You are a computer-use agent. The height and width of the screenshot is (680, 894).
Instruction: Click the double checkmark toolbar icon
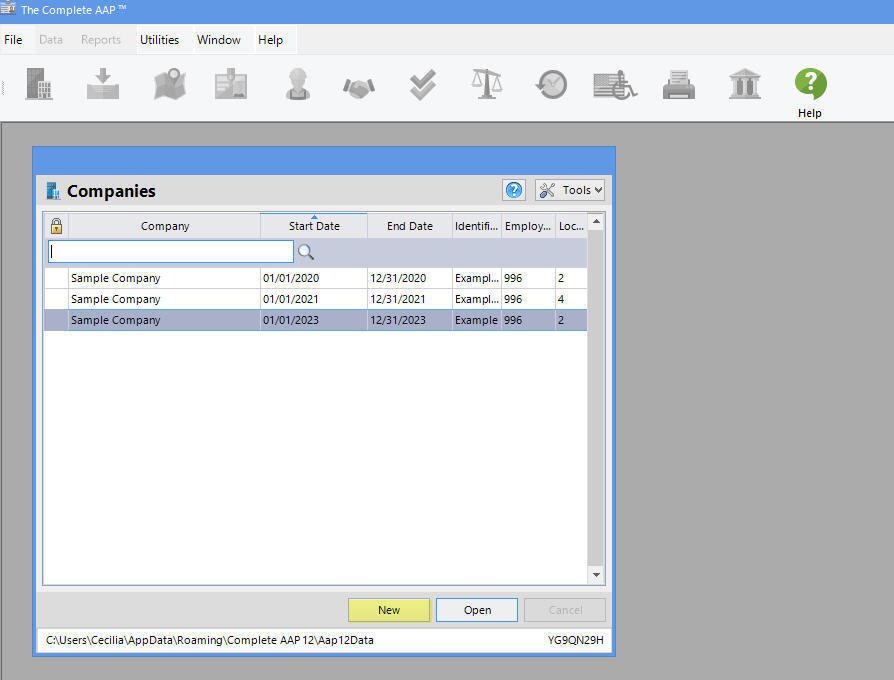coord(422,84)
